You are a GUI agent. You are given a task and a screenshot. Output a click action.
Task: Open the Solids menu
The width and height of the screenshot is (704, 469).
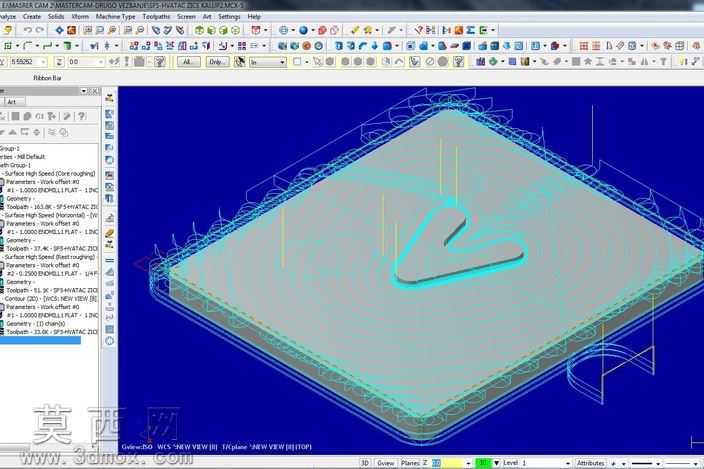(56, 17)
